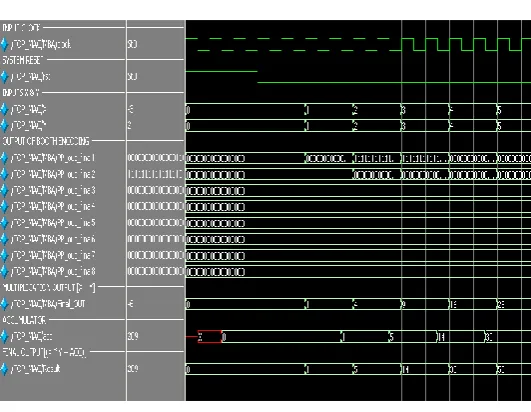
Task: Select the rst signal diamond icon
Action: pos(4,77)
